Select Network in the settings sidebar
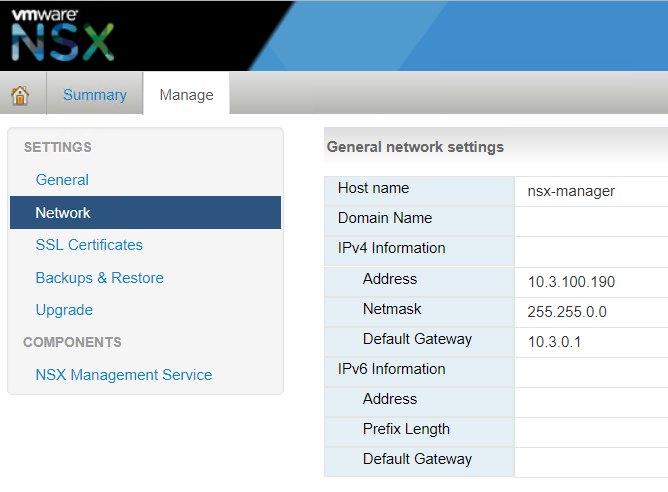The width and height of the screenshot is (668, 492). click(145, 213)
